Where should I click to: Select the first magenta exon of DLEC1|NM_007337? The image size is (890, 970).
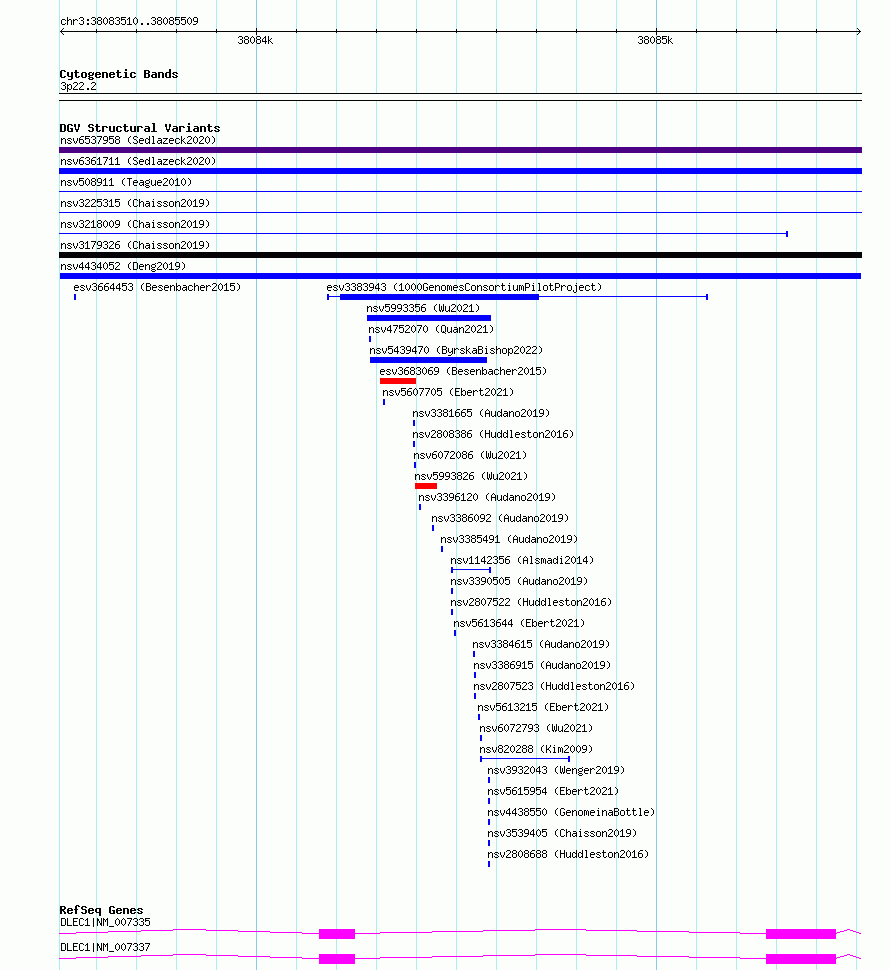[x=337, y=959]
